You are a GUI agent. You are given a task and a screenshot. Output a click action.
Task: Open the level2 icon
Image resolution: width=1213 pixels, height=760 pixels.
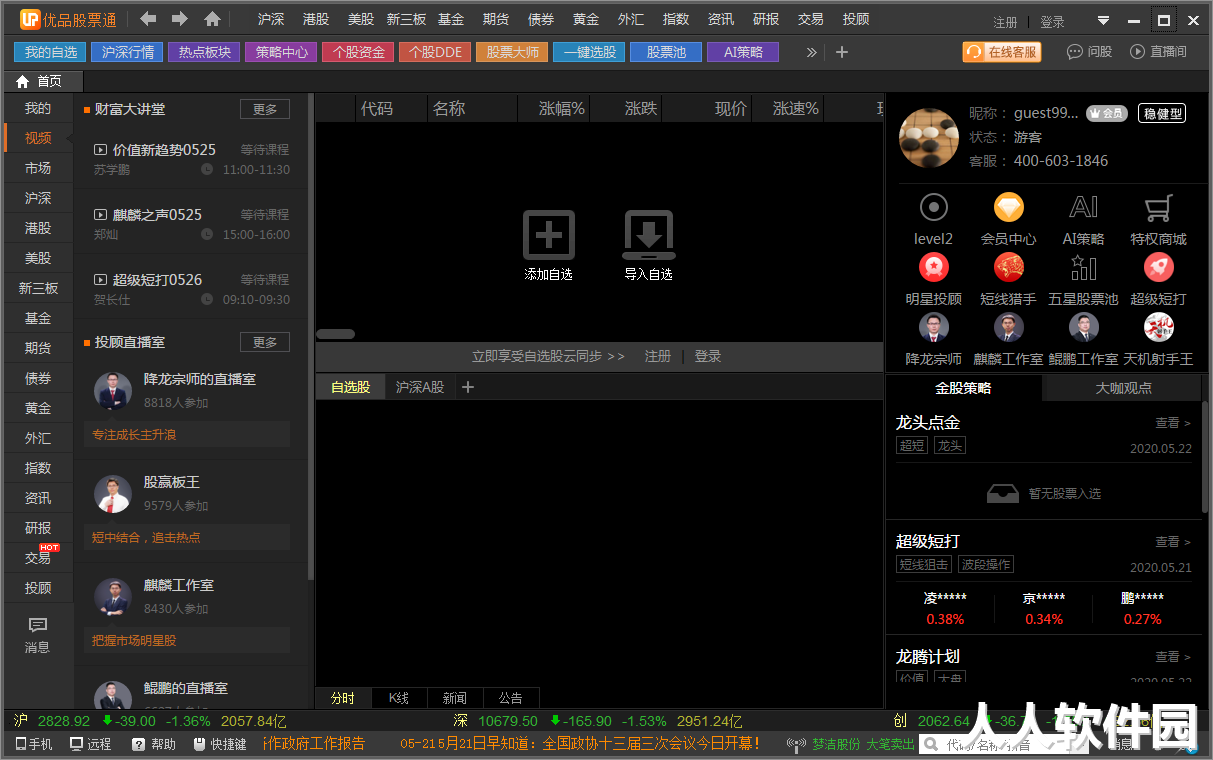coord(933,208)
